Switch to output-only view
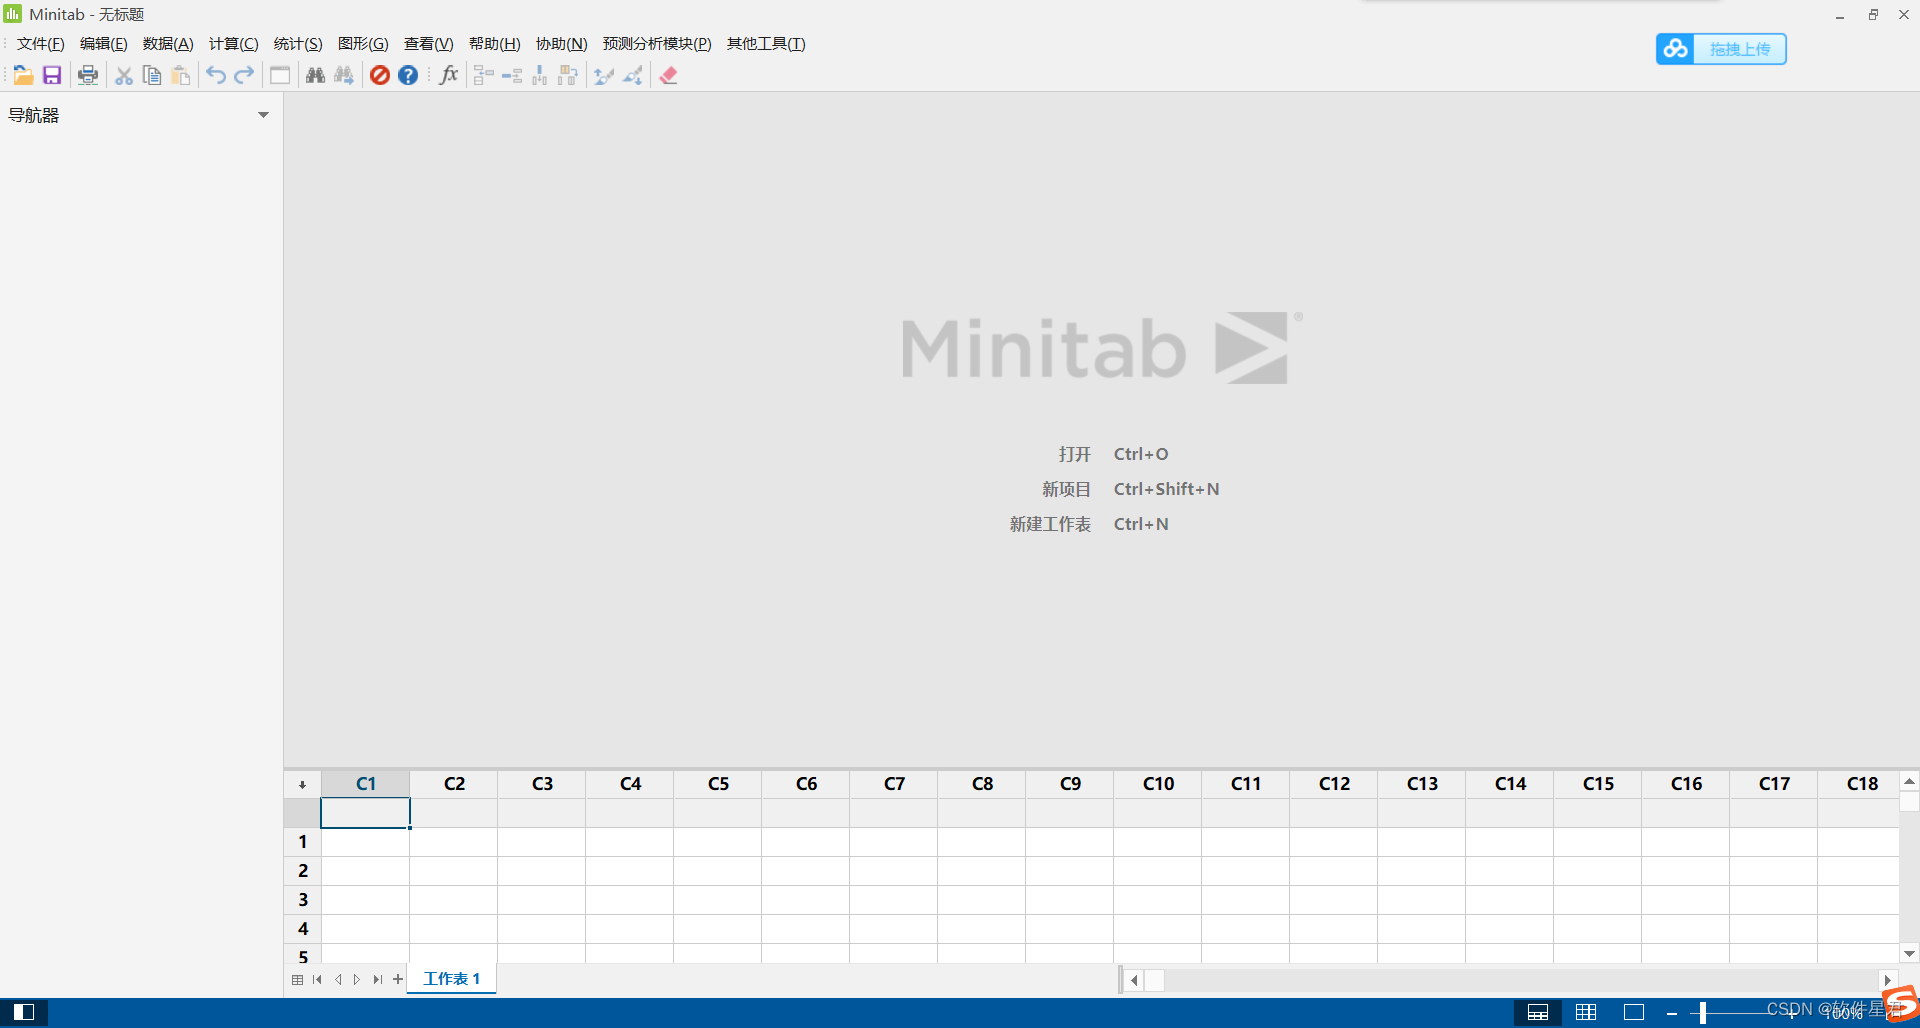Viewport: 1920px width, 1028px height. coord(1634,1012)
